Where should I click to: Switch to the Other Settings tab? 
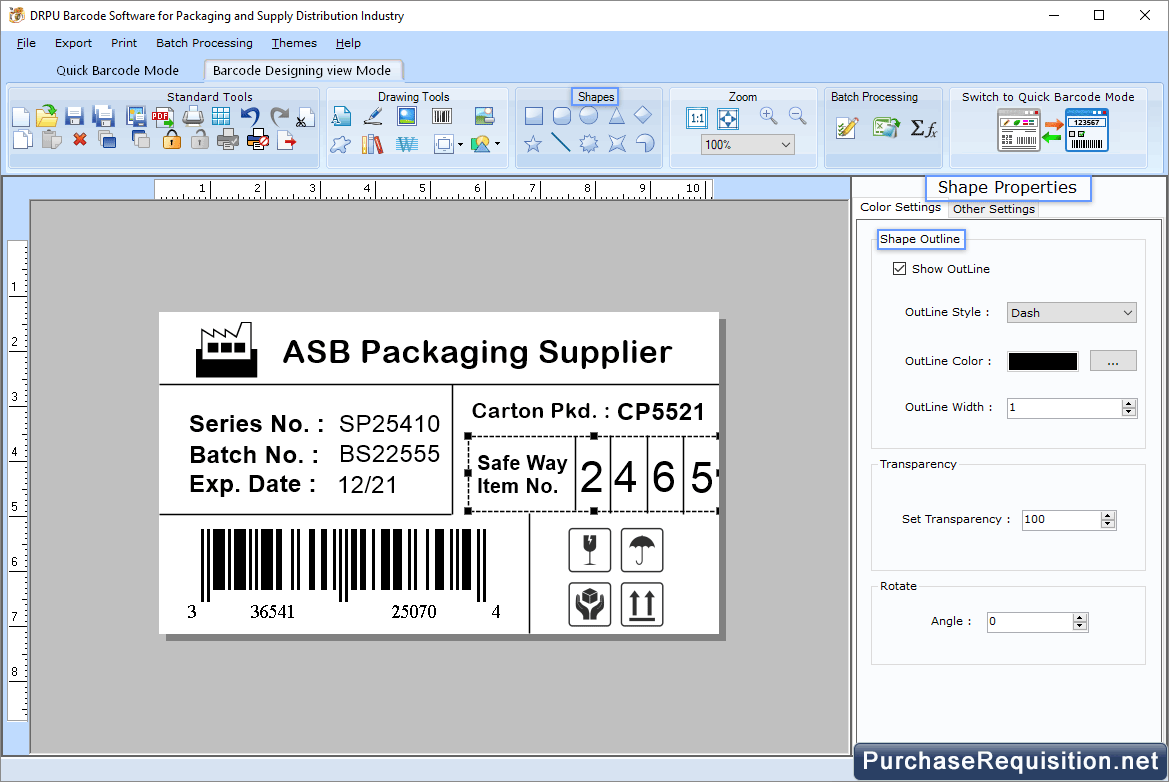pyautogui.click(x=993, y=209)
